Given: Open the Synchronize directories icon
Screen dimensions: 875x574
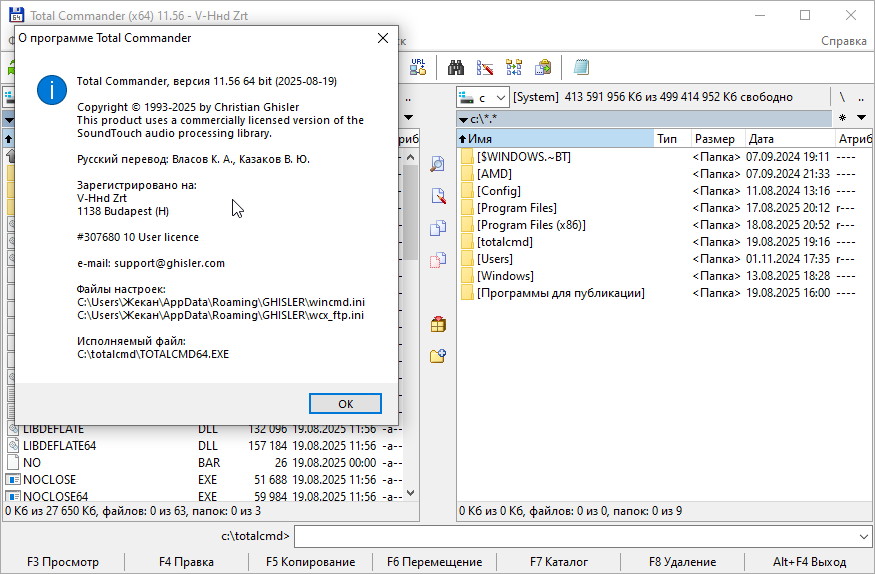Looking at the screenshot, I should [x=513, y=67].
